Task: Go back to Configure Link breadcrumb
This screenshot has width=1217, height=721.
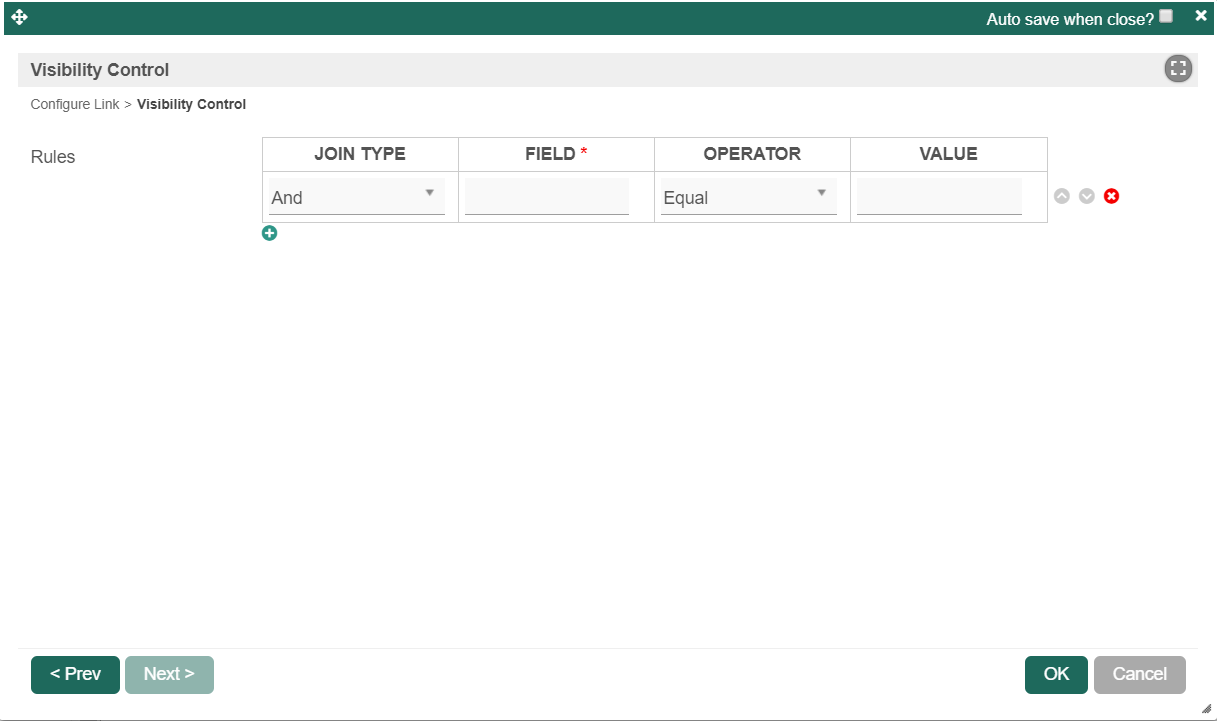Action: [x=75, y=104]
